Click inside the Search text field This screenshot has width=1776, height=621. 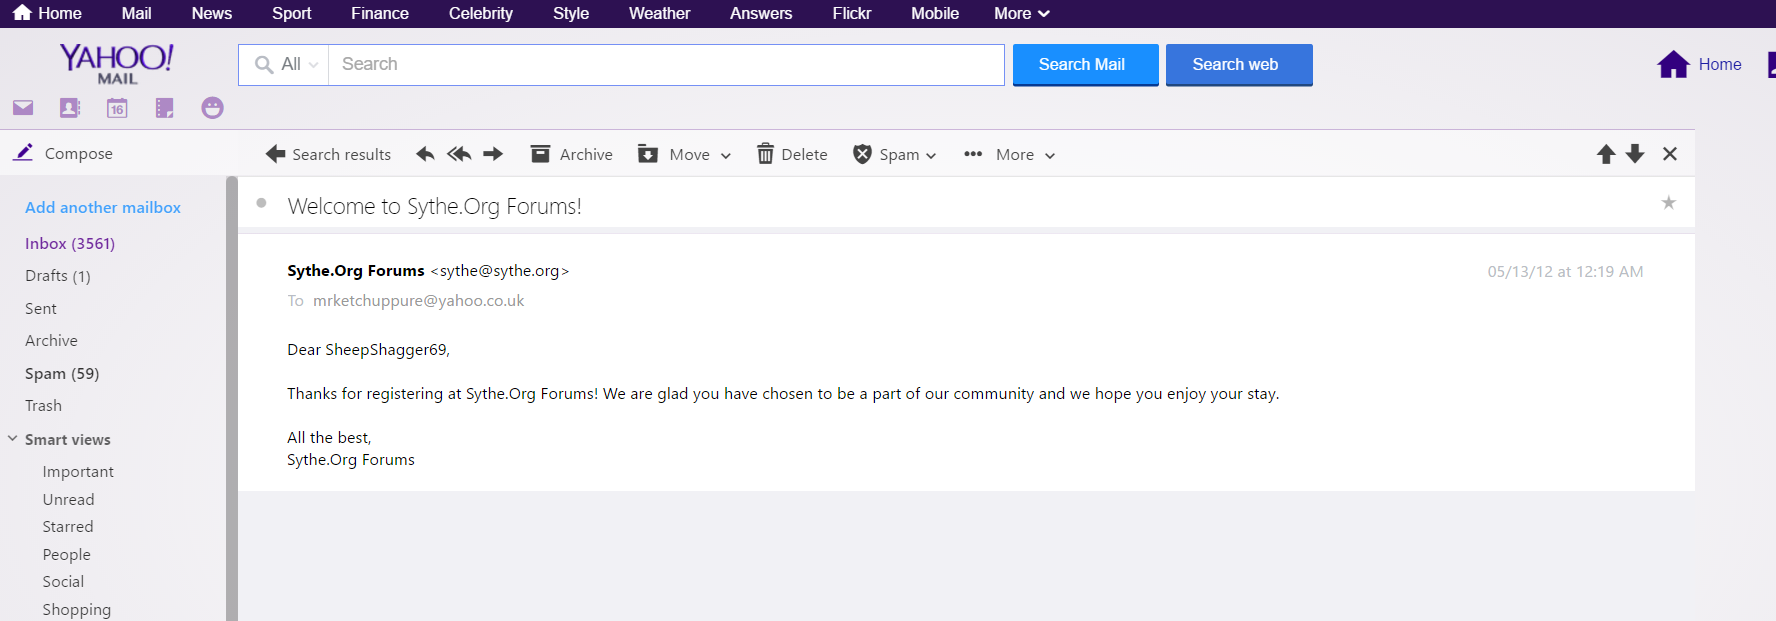tap(666, 64)
